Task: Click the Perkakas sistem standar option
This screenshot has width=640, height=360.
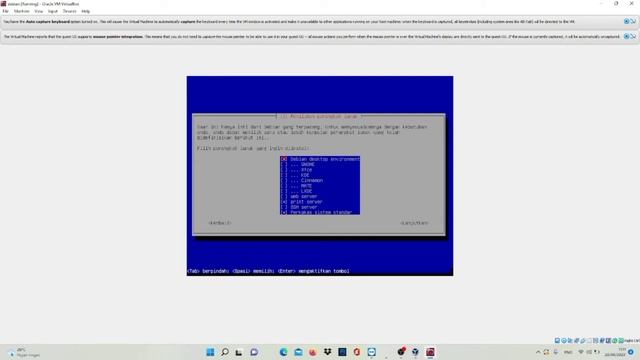Action: tap(321, 212)
